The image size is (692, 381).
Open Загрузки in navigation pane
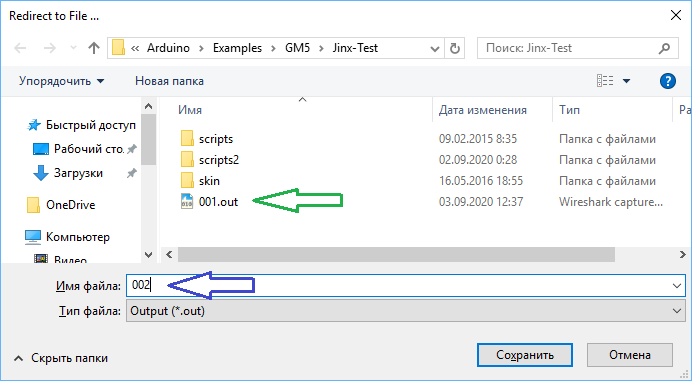68,173
